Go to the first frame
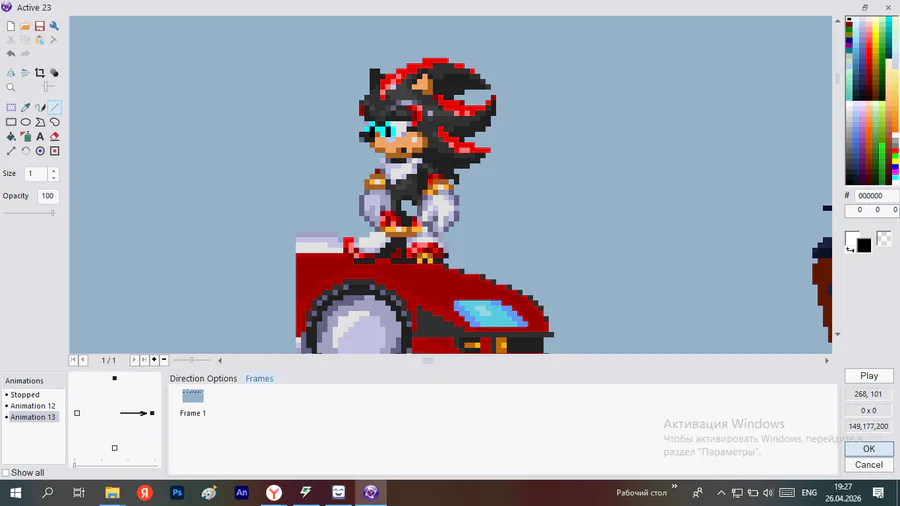The height and width of the screenshot is (506, 900). pos(73,360)
